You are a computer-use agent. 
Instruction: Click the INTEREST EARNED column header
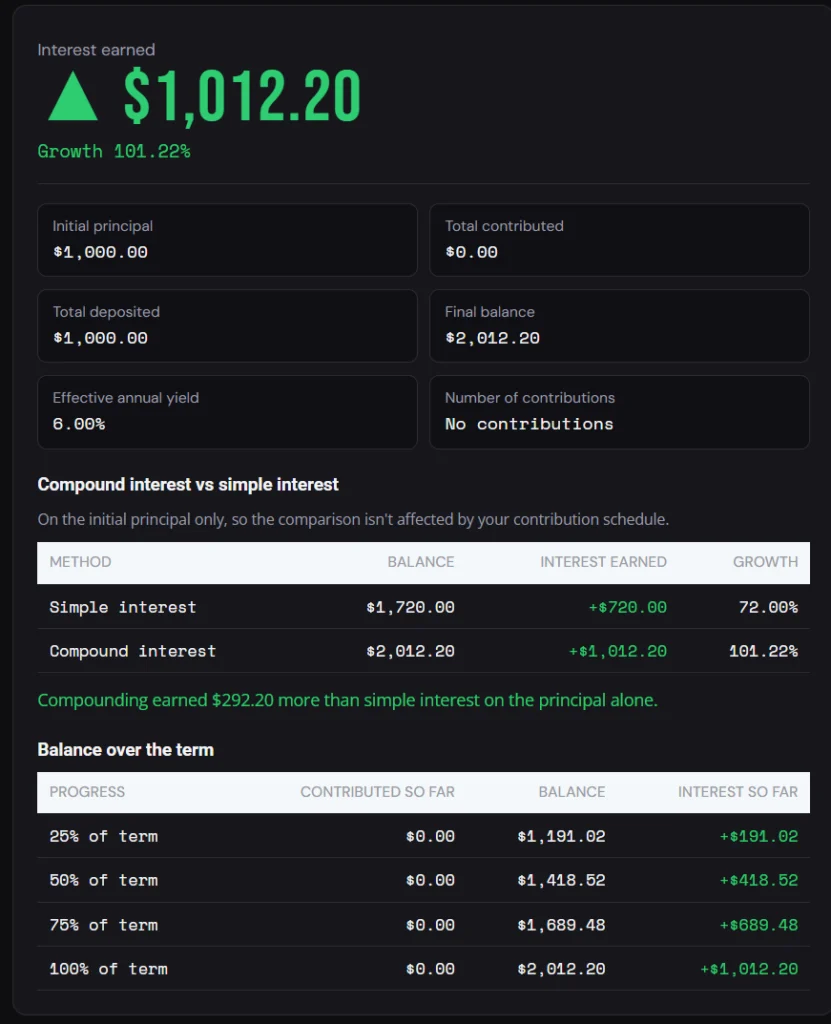(603, 562)
